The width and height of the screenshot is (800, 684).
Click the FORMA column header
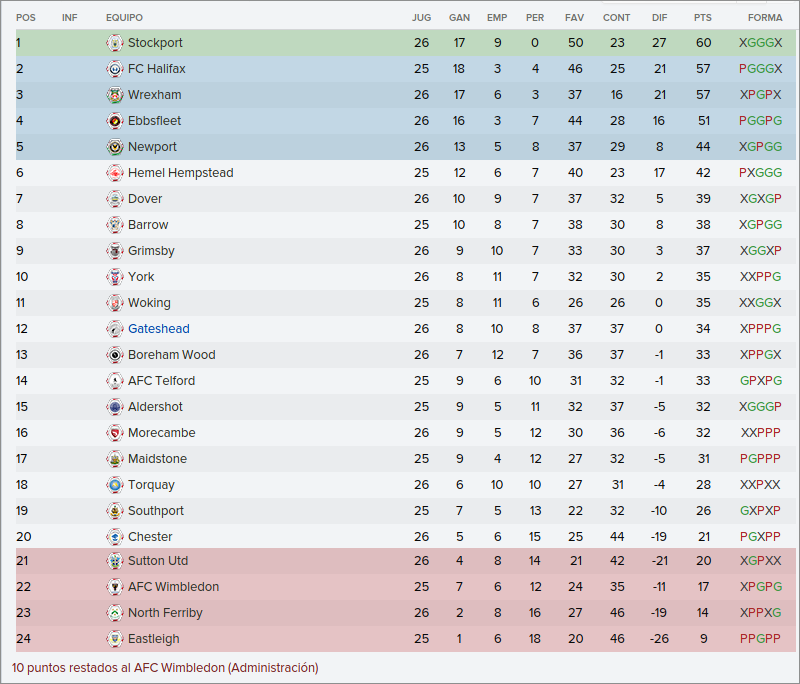[765, 18]
